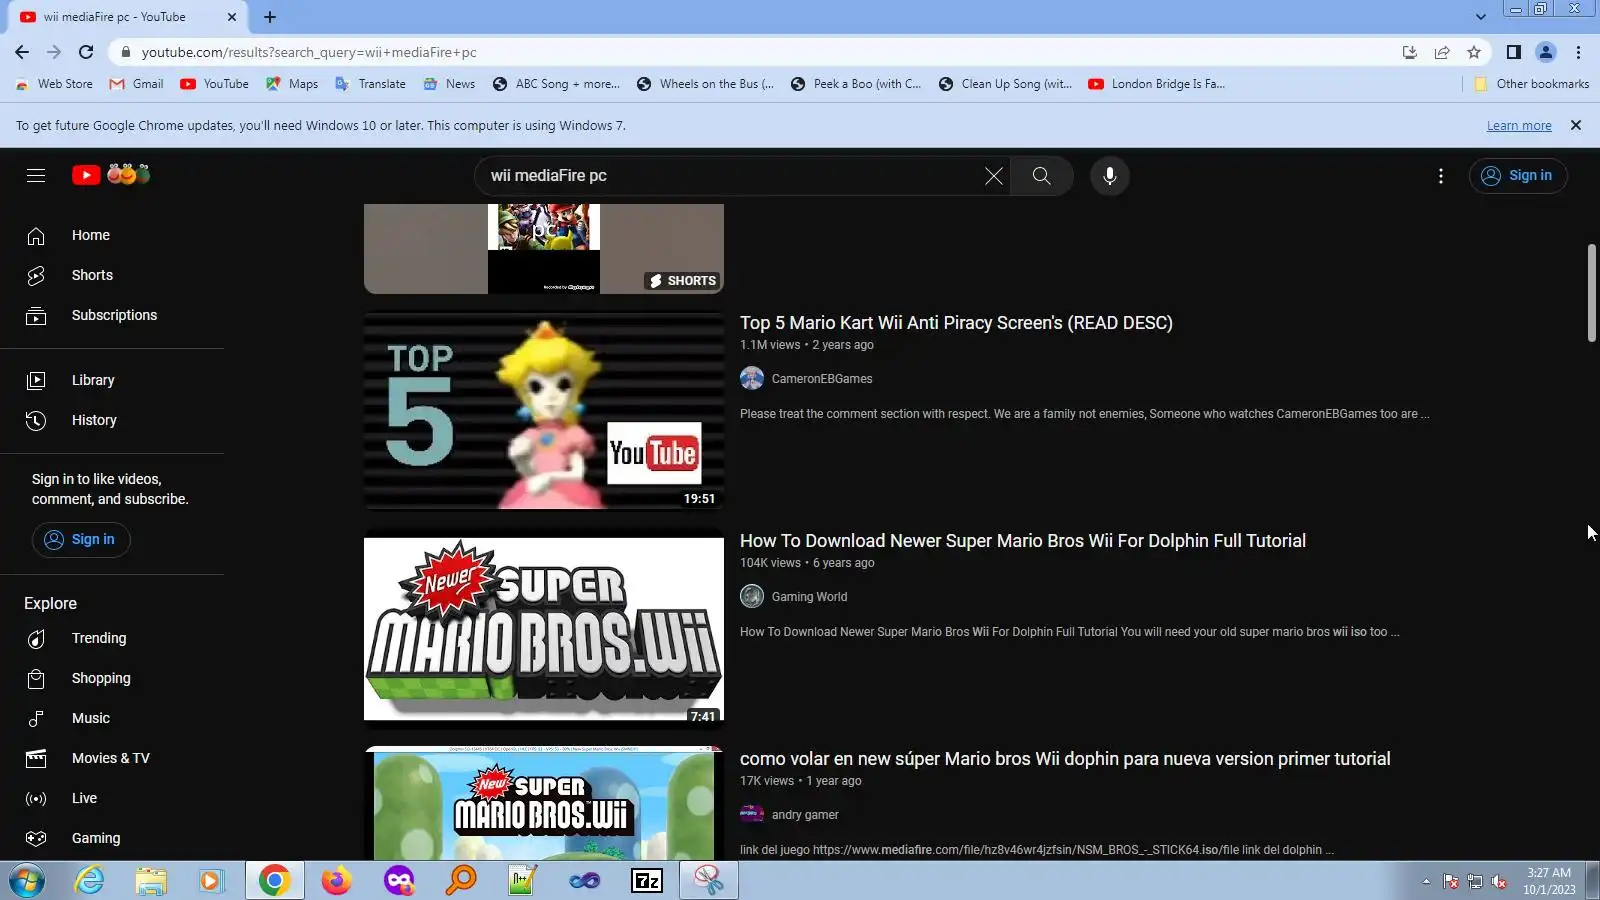Screen dimensions: 1600x900
Task: Clear the search box with the X
Action: (993, 176)
